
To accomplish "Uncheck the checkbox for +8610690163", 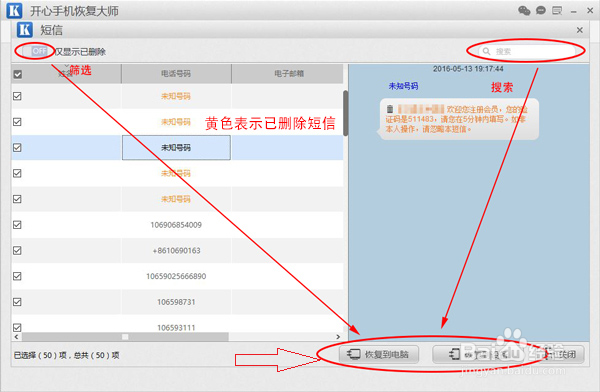I will (x=17, y=250).
